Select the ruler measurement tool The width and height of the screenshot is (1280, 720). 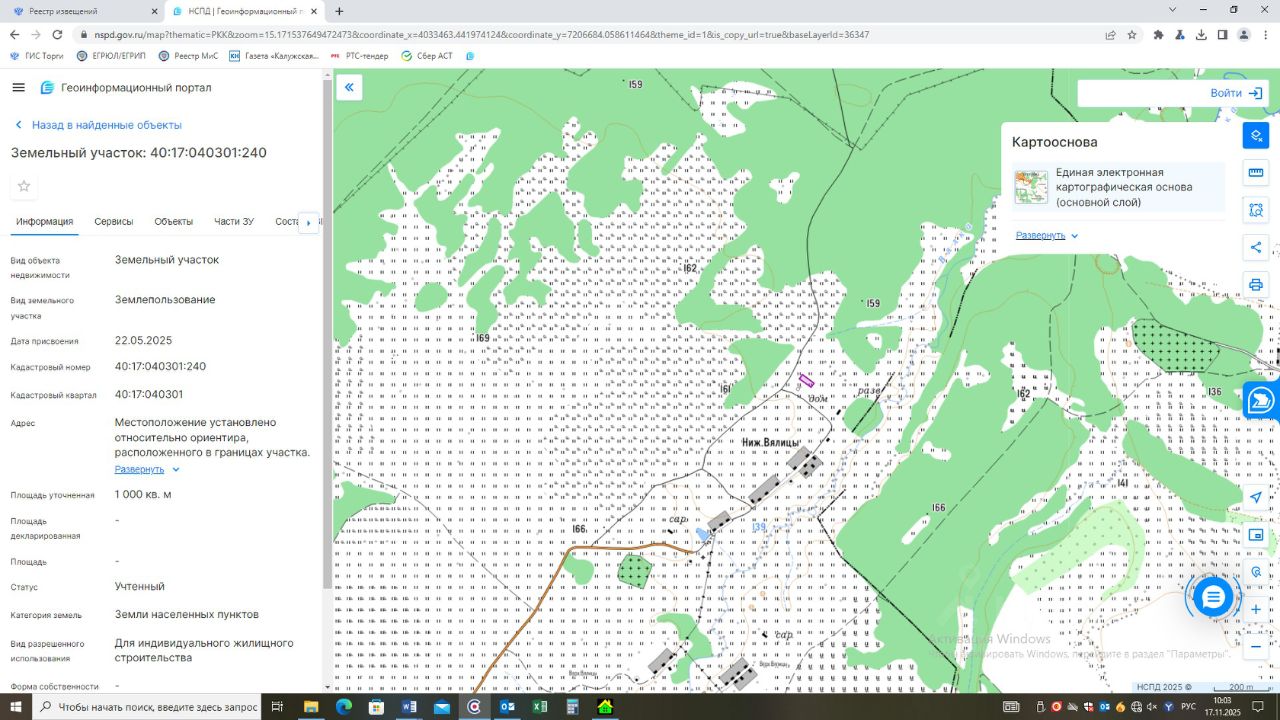[1256, 173]
